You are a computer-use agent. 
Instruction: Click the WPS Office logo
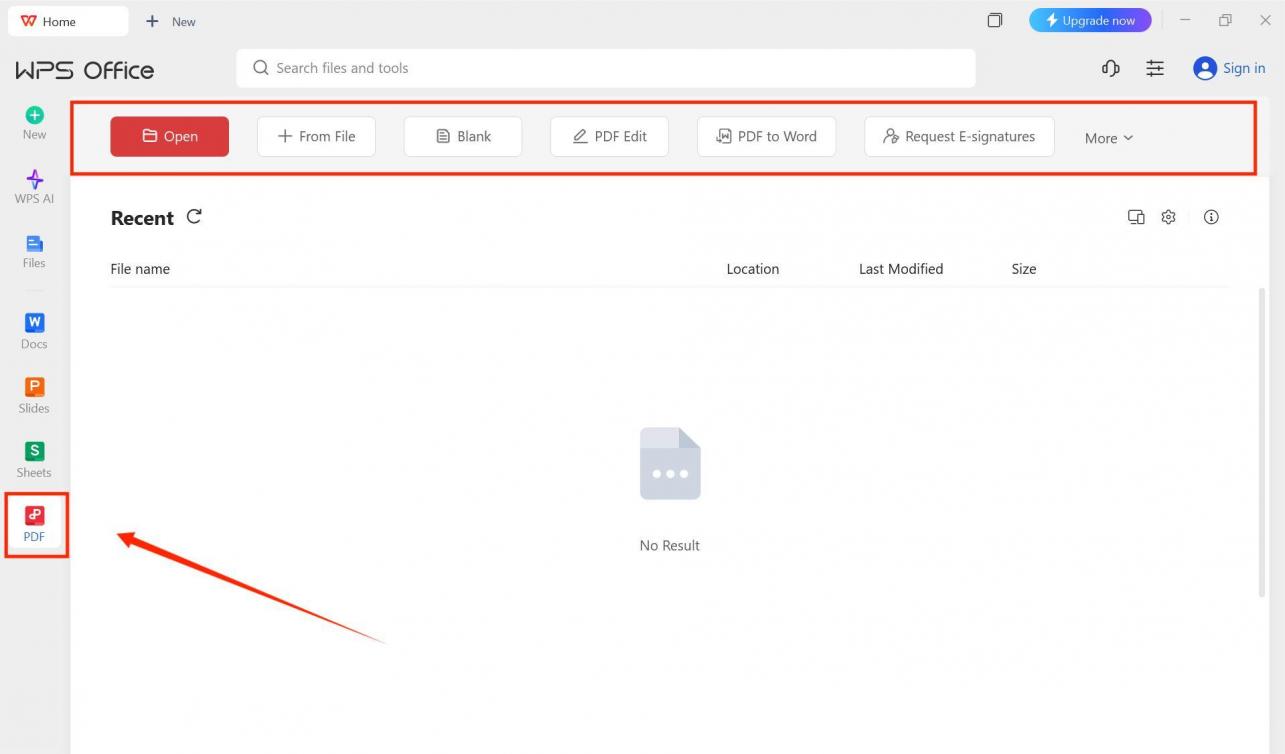coord(85,70)
